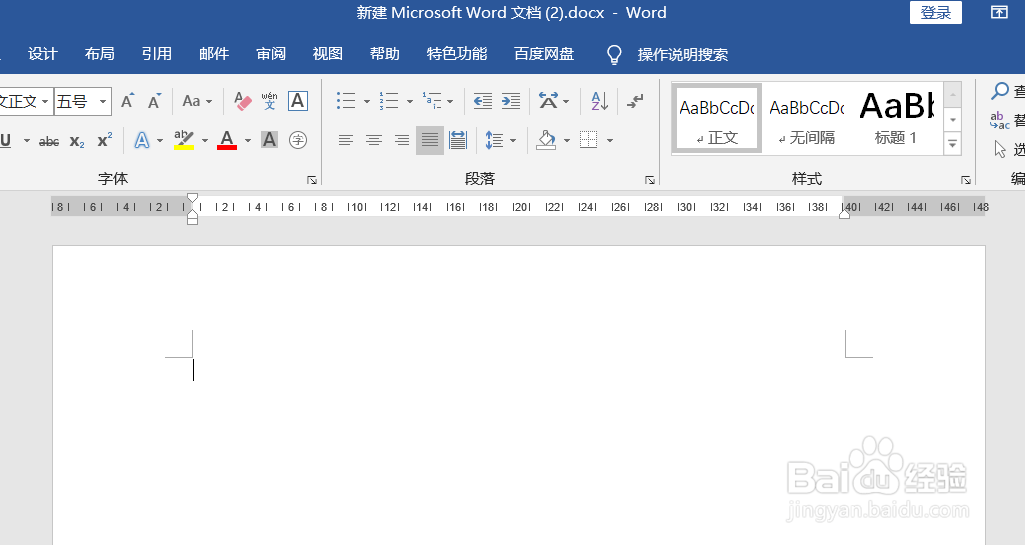Toggle justify alignment
The image size is (1025, 545).
click(429, 140)
